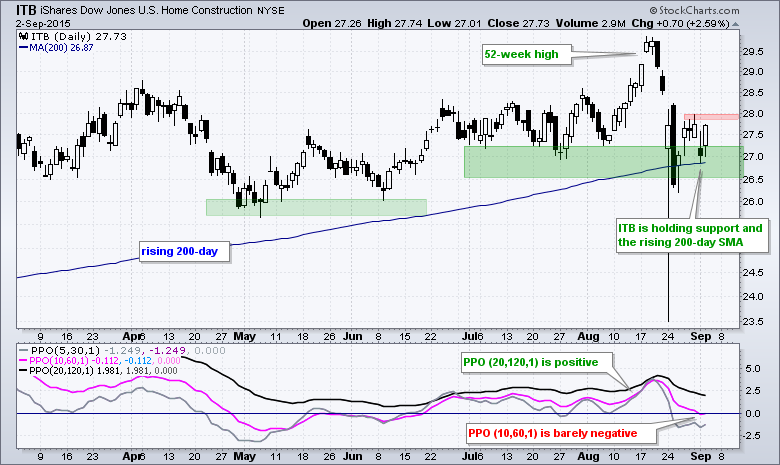Click the 26.0 price axis label

coord(752,201)
